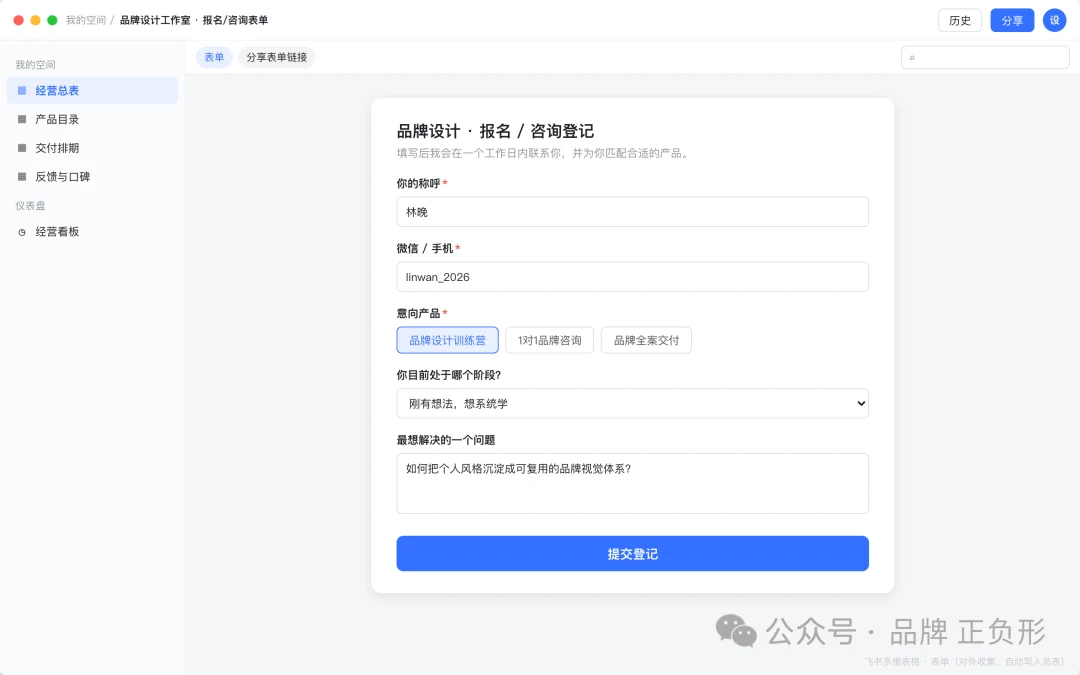Focus the 你的称呼 input field
This screenshot has width=1080, height=675.
point(632,212)
